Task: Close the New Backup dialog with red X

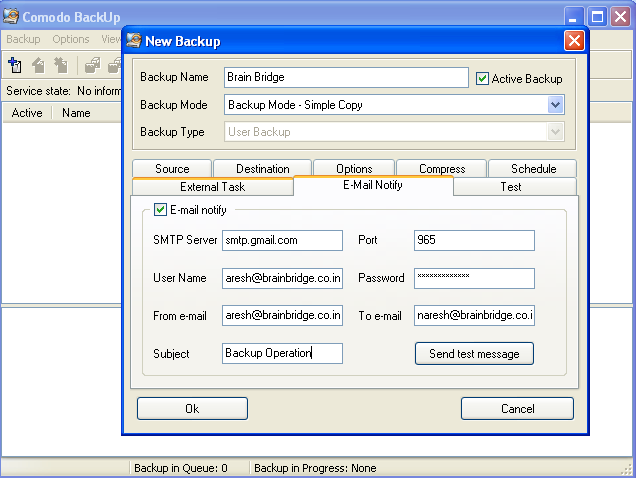Action: click(x=574, y=41)
